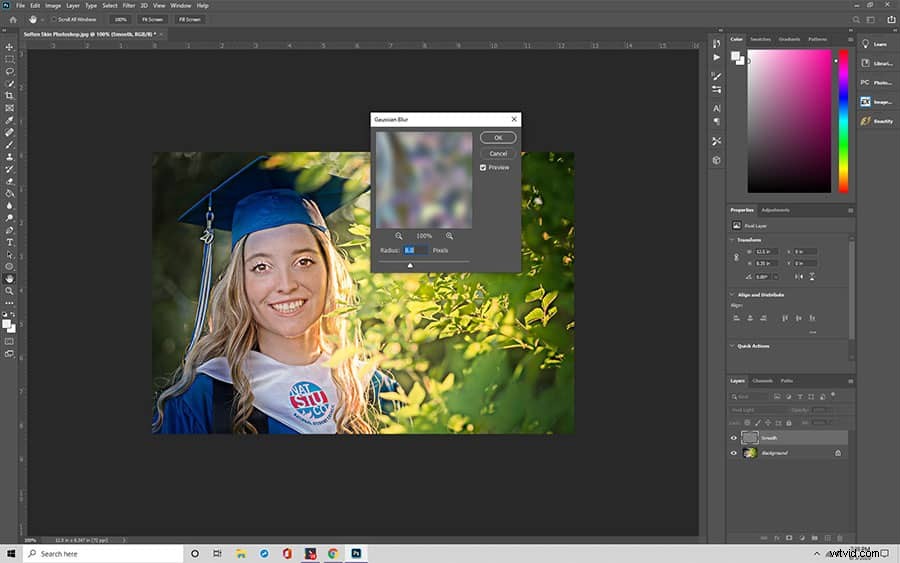This screenshot has width=900, height=563.
Task: Collapse the Quick Actions section
Action: tap(732, 346)
